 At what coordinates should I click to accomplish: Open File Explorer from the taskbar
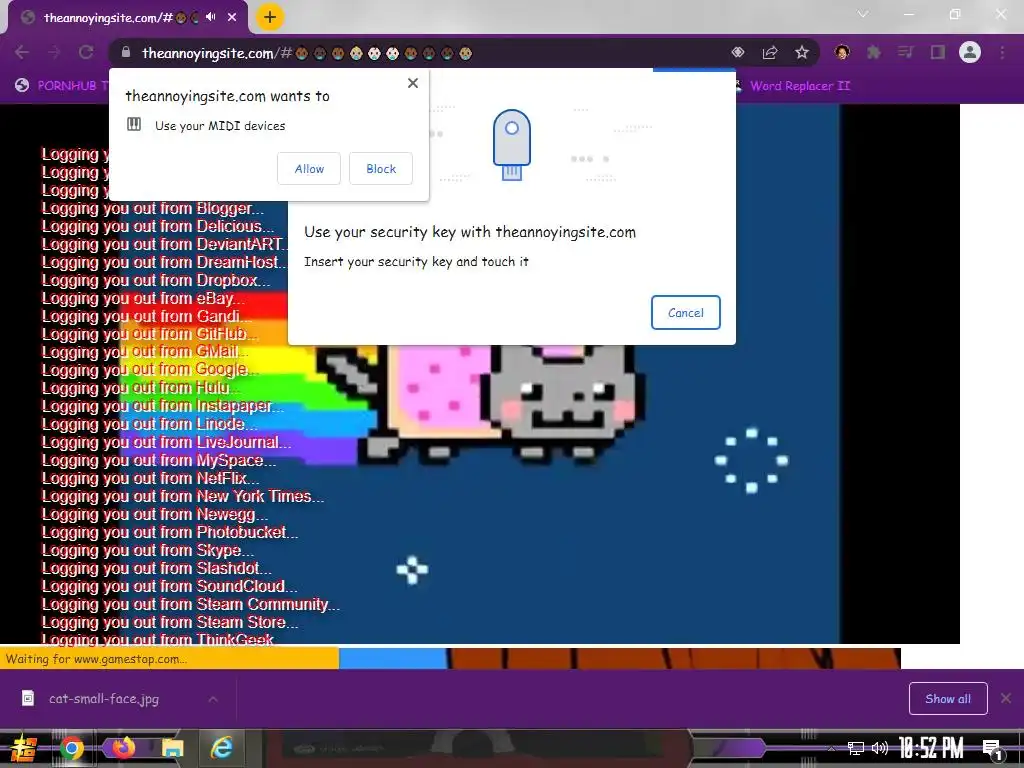coord(172,748)
